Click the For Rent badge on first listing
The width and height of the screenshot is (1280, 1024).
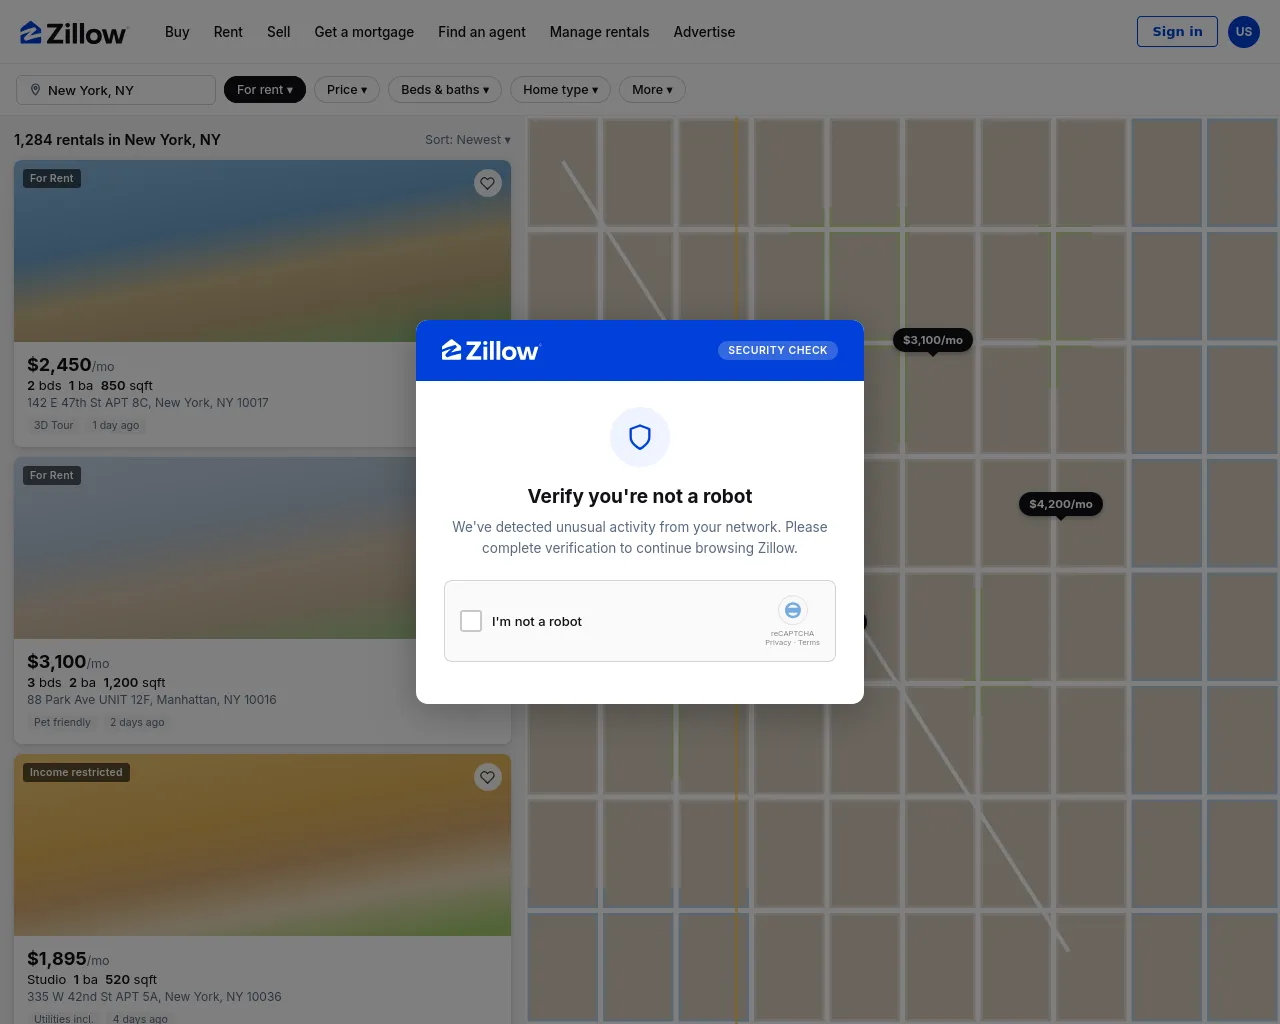52,178
